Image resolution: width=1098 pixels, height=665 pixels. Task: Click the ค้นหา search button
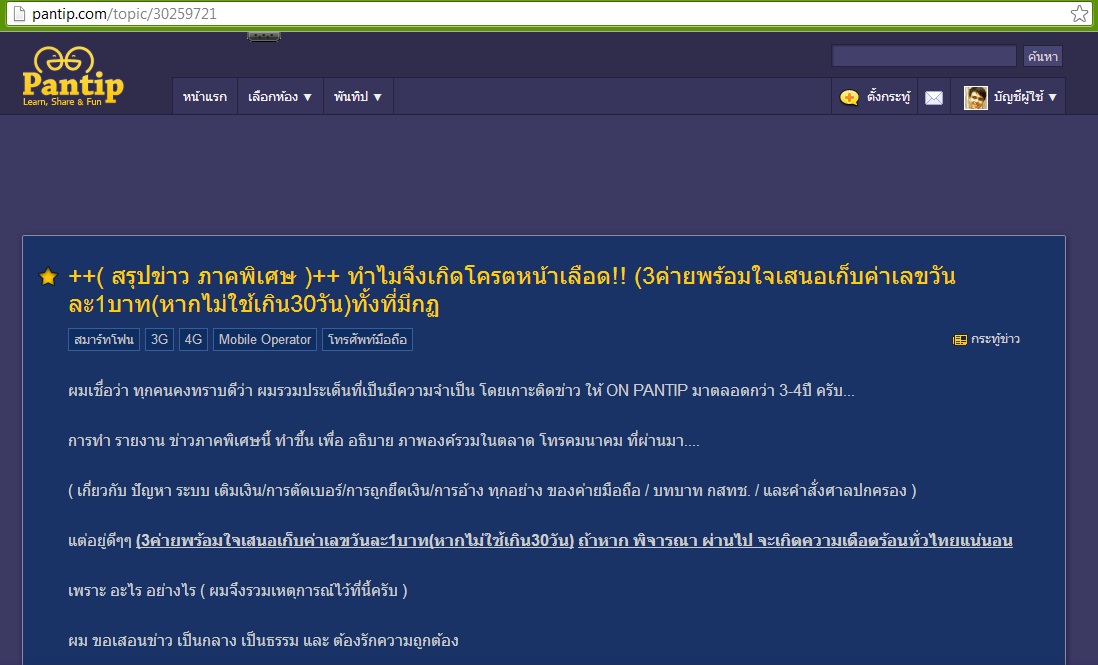pyautogui.click(x=1043, y=56)
